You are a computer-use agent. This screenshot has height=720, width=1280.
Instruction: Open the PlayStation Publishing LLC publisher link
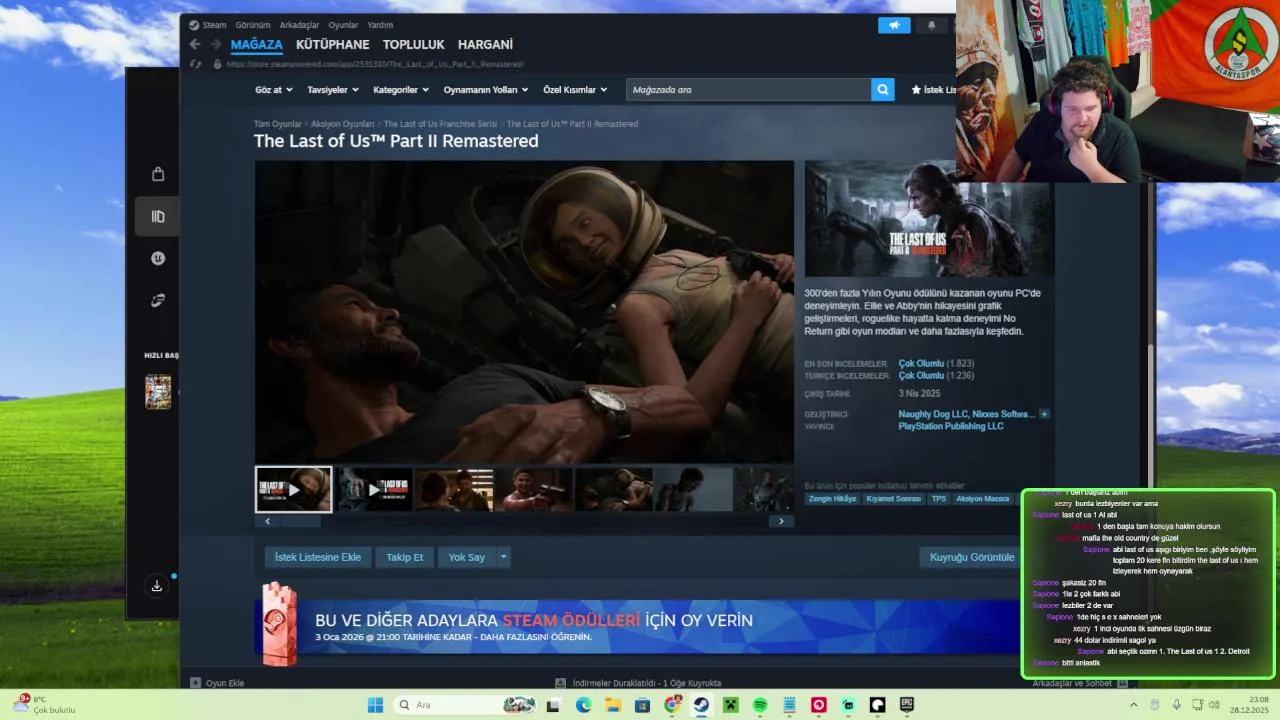click(x=951, y=426)
